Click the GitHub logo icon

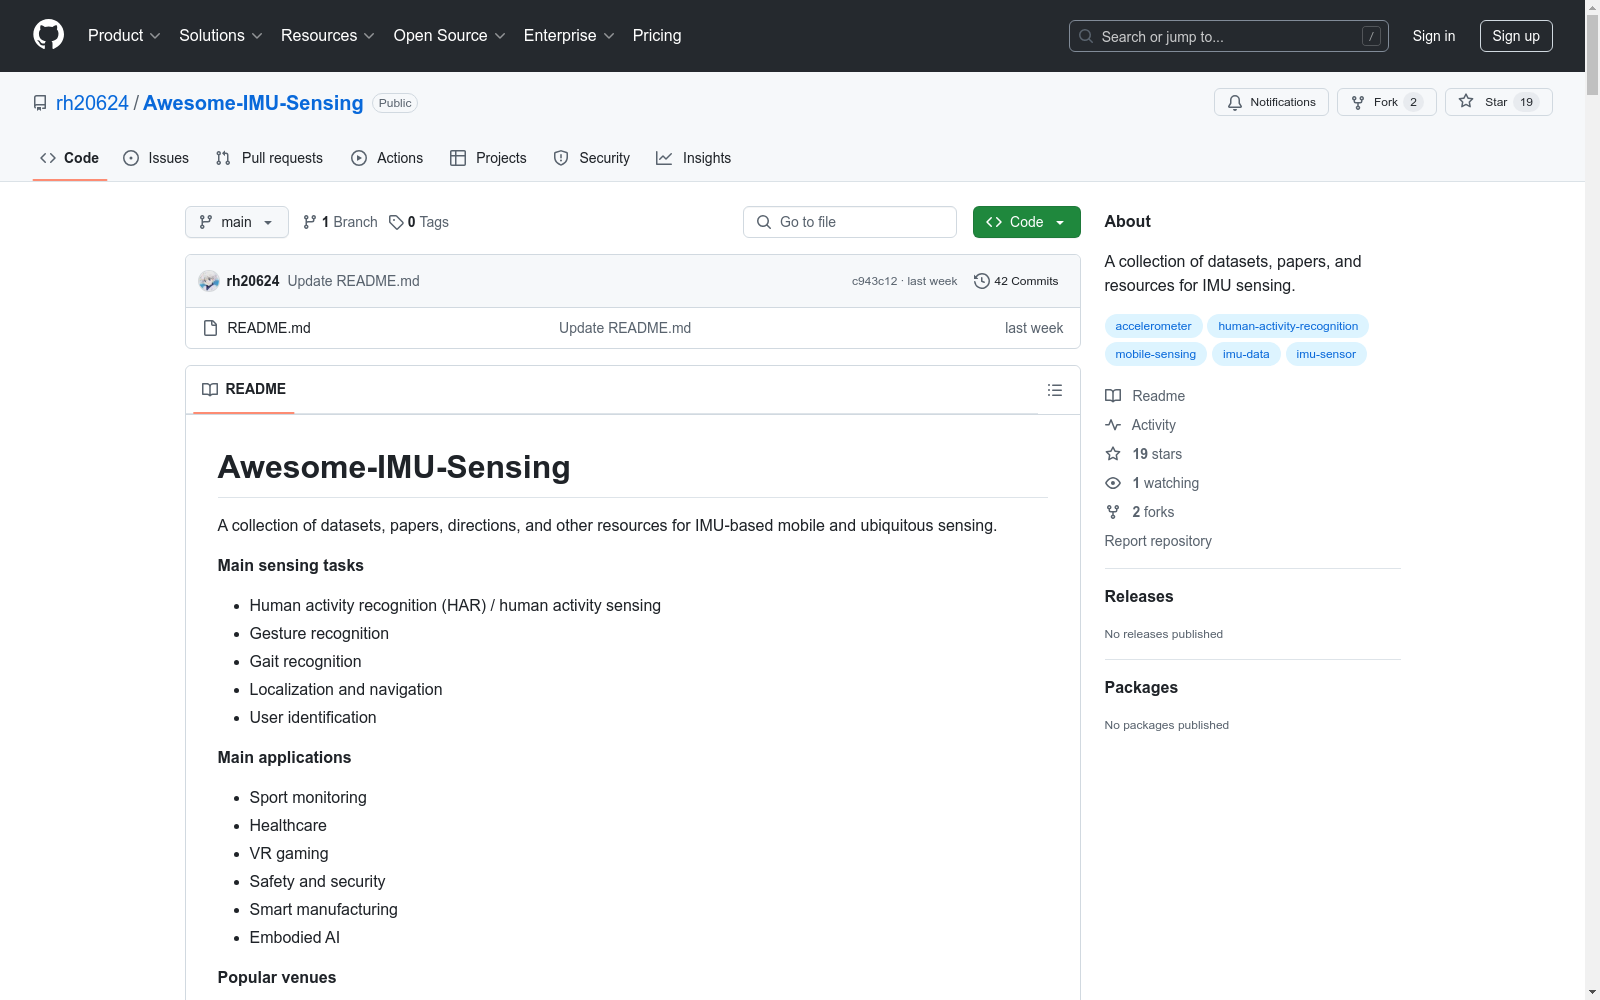click(x=48, y=35)
